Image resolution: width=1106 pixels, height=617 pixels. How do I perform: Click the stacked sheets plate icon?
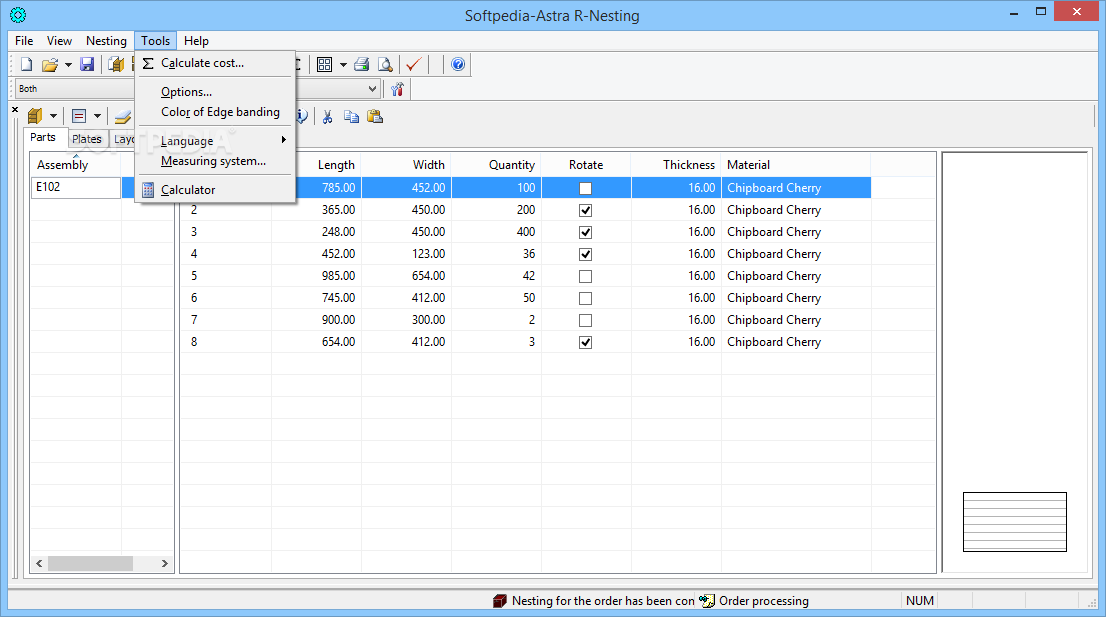[123, 116]
